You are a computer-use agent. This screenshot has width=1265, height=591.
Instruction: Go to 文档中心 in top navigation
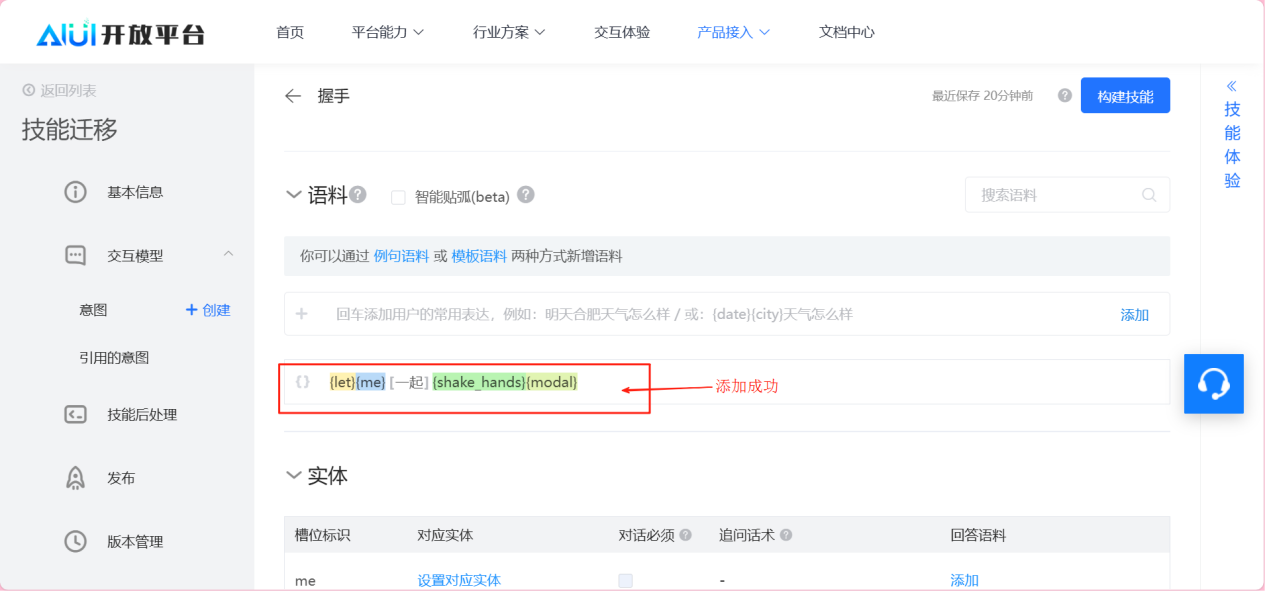pyautogui.click(x=846, y=32)
